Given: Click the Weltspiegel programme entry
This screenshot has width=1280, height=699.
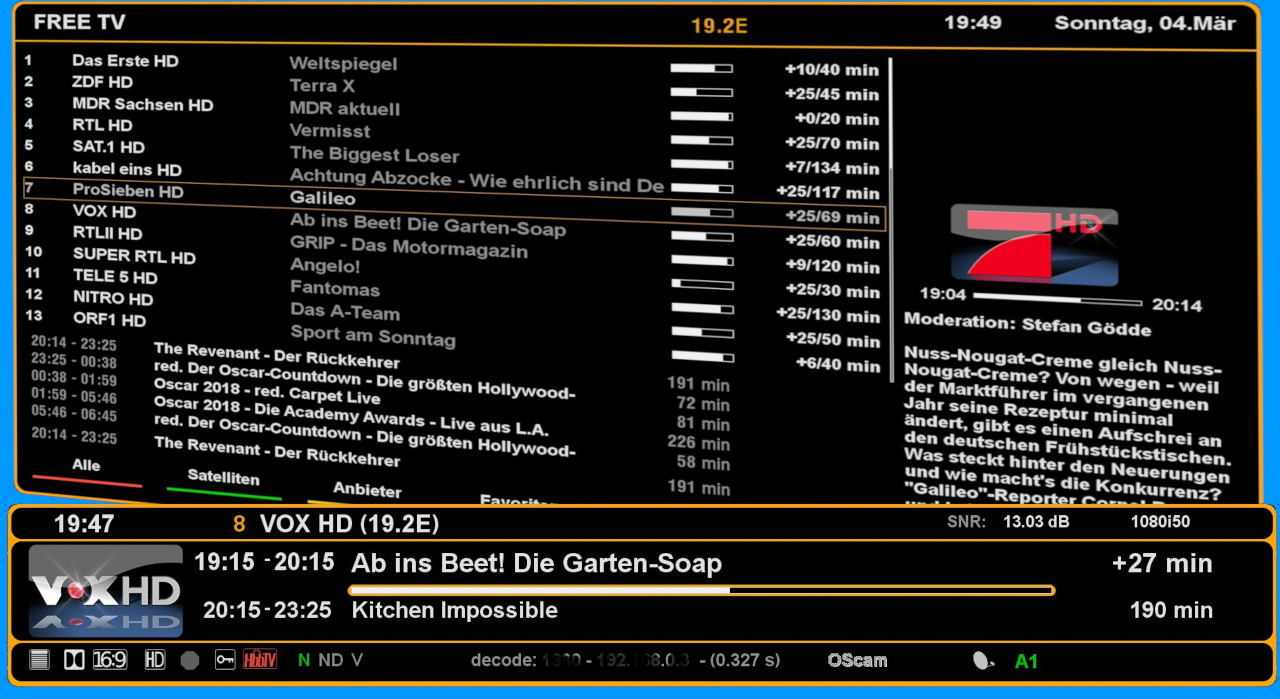Looking at the screenshot, I should coord(343,64).
